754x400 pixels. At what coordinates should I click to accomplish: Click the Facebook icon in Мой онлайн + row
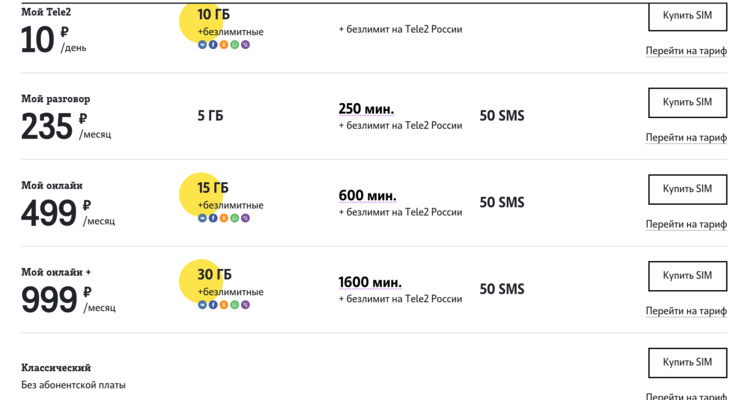tap(213, 305)
